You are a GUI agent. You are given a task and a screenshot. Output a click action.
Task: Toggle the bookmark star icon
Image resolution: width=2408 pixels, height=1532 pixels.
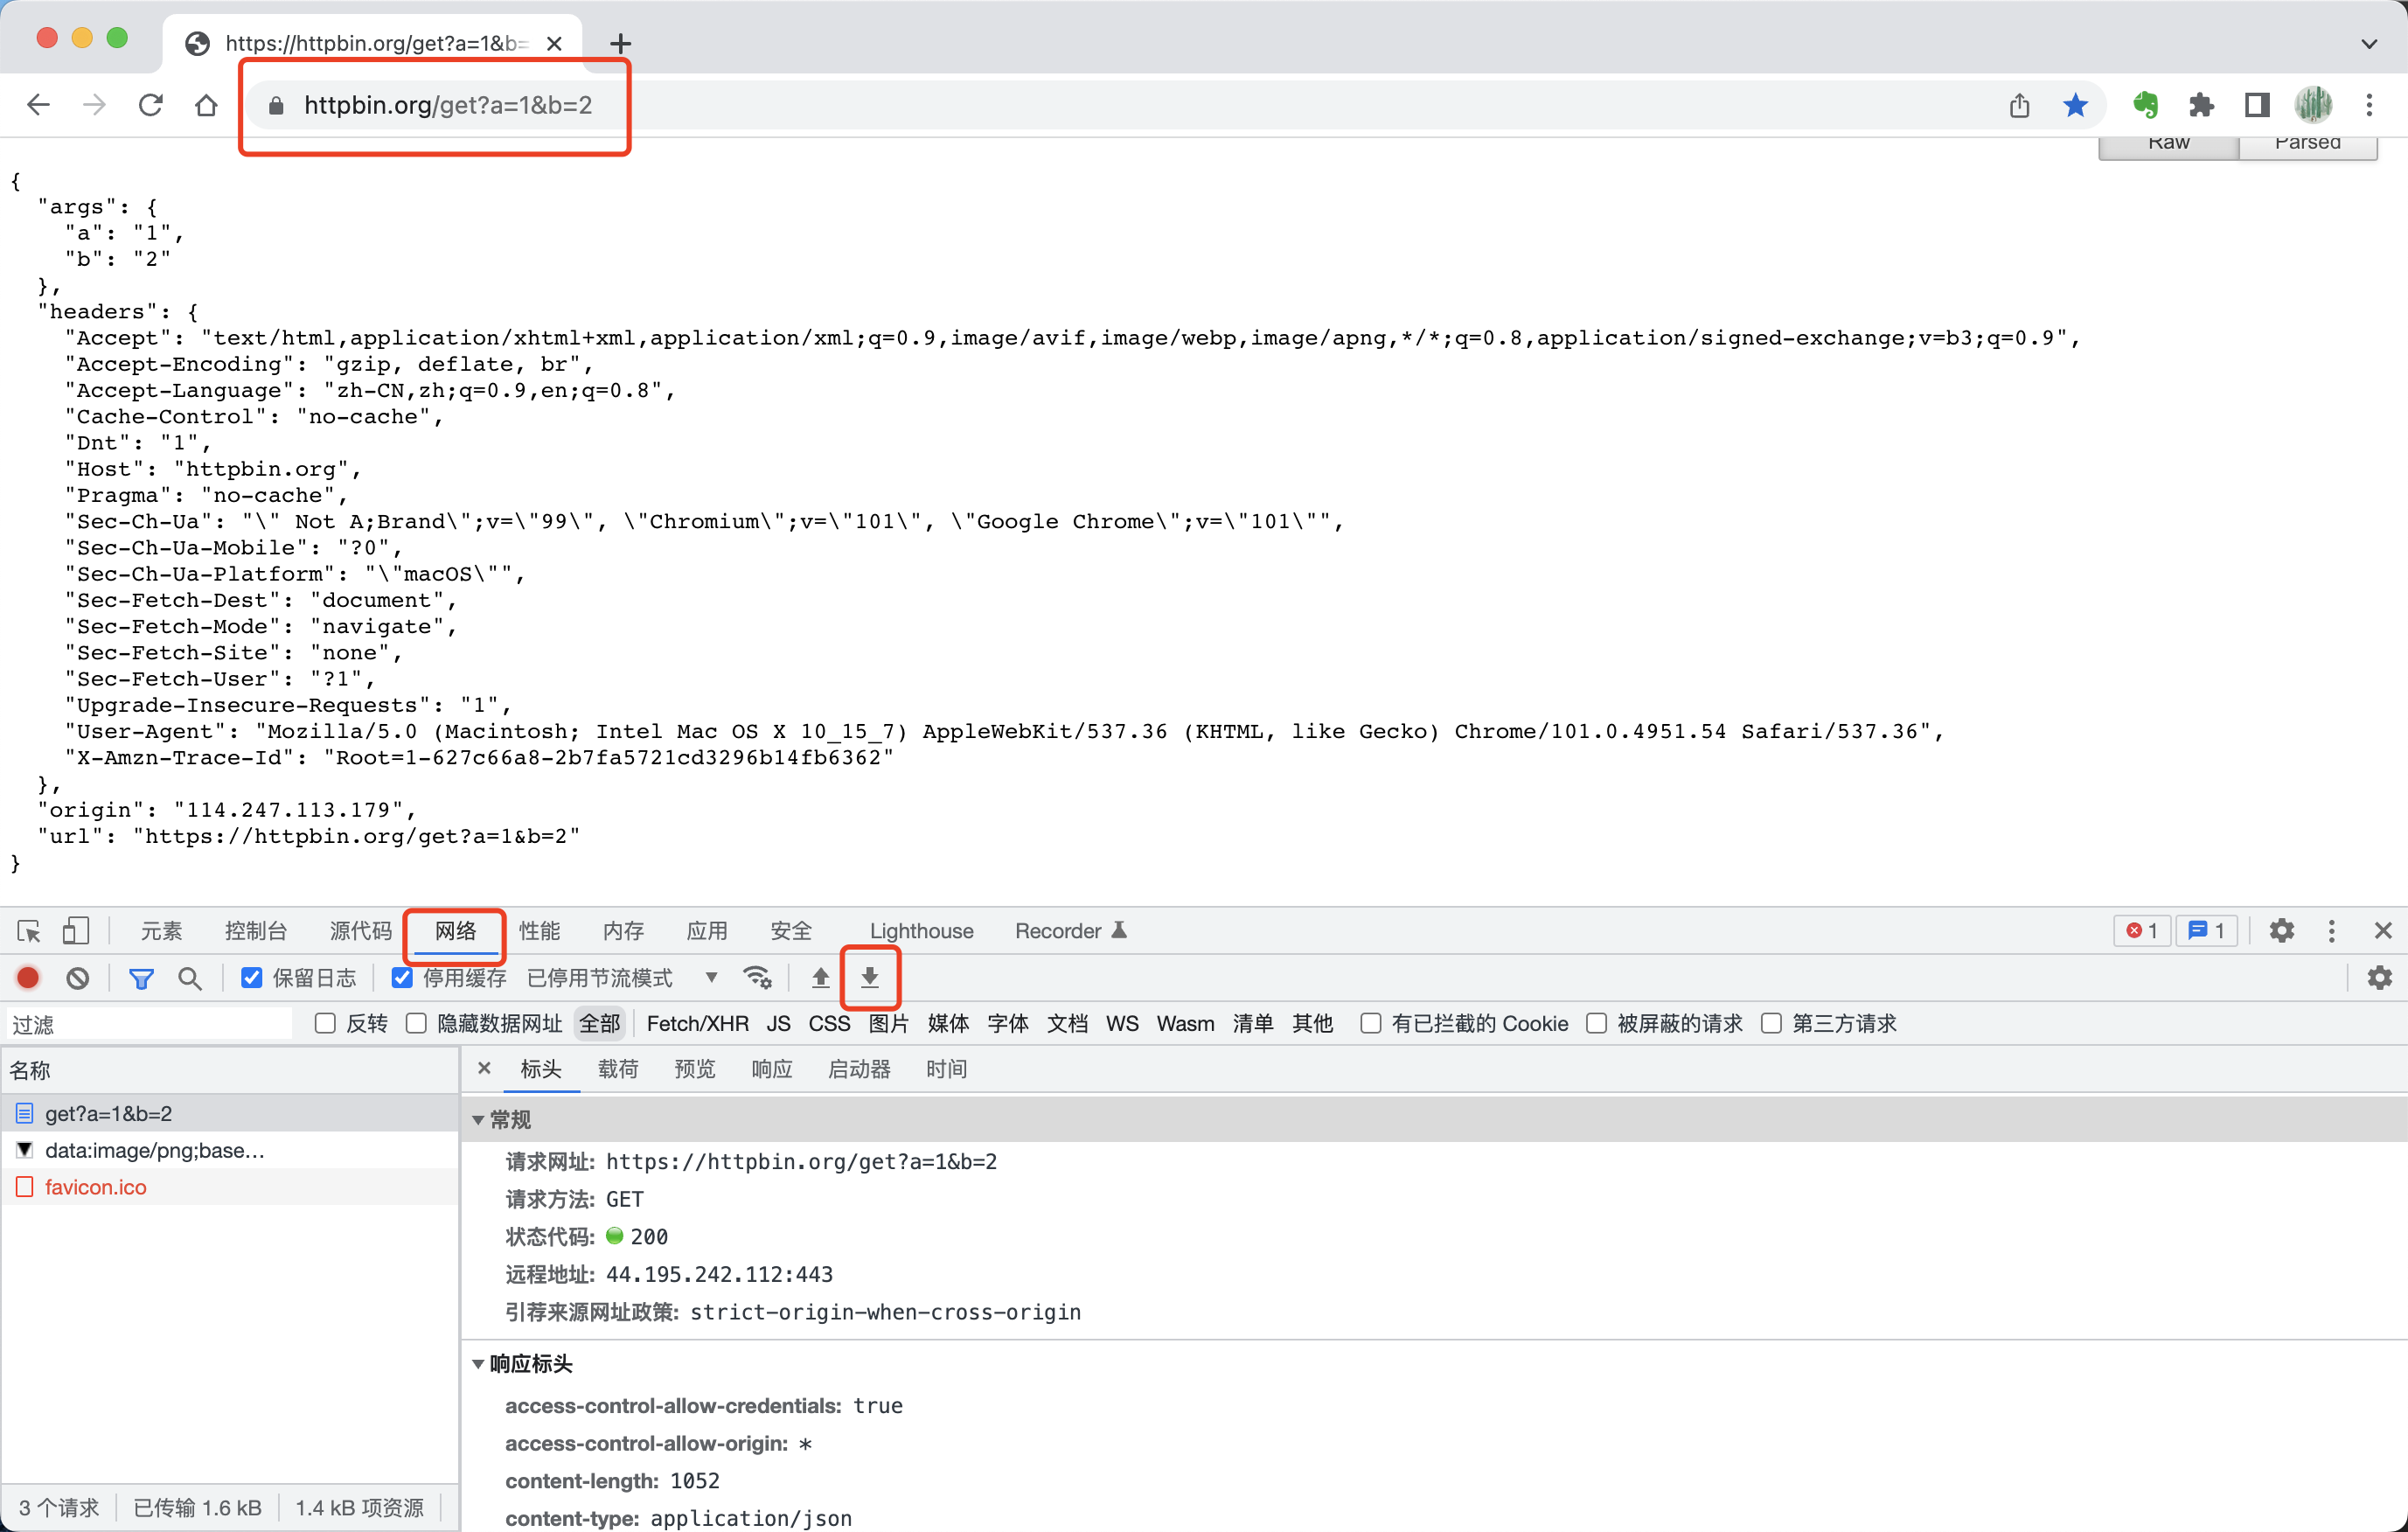[2075, 105]
